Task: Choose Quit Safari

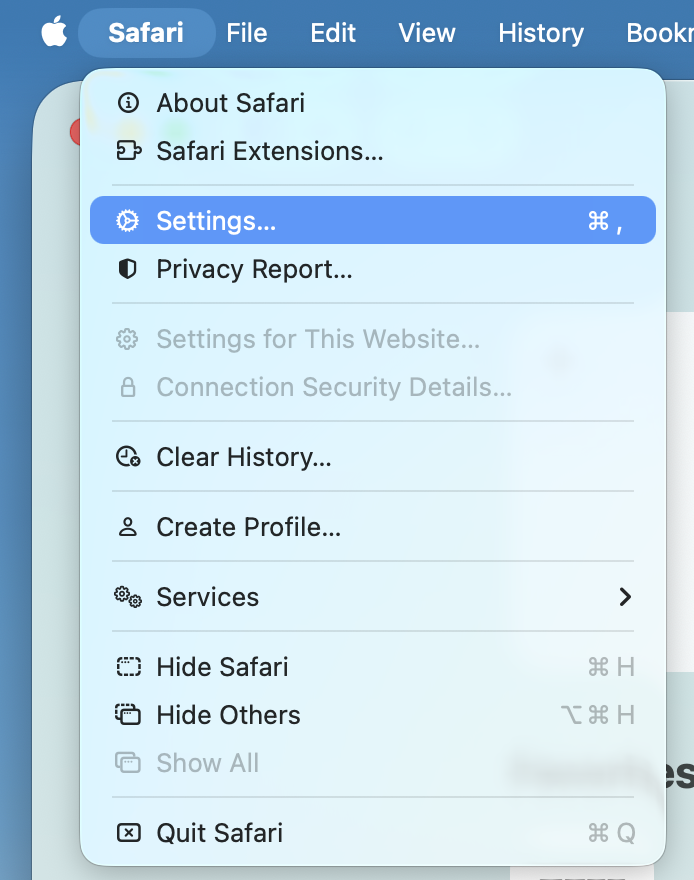Action: pyautogui.click(x=219, y=832)
